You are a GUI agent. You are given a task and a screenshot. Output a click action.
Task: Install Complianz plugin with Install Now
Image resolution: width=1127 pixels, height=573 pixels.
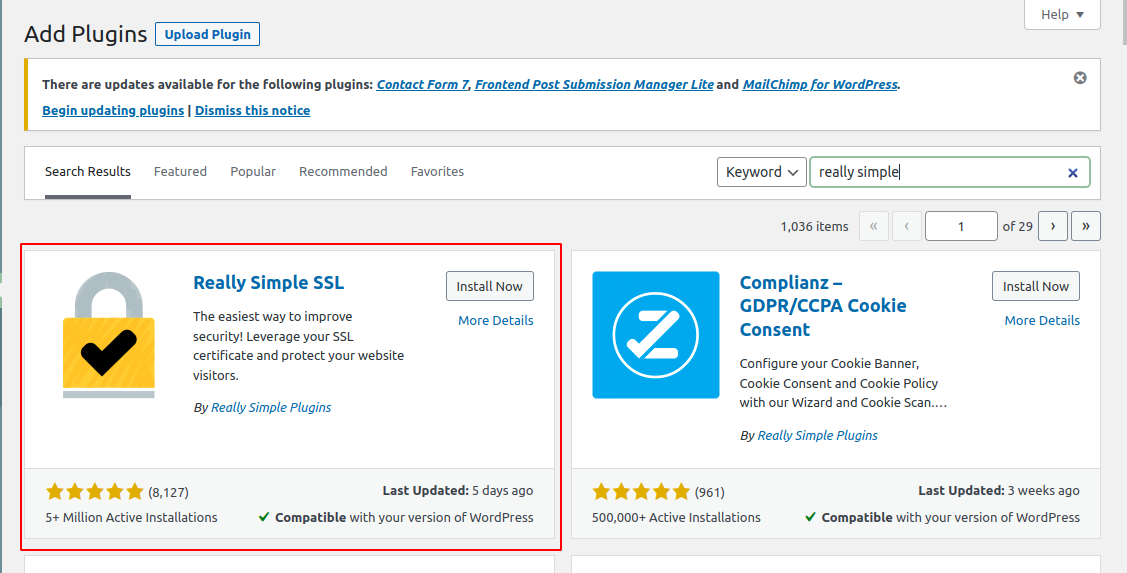click(x=1036, y=286)
